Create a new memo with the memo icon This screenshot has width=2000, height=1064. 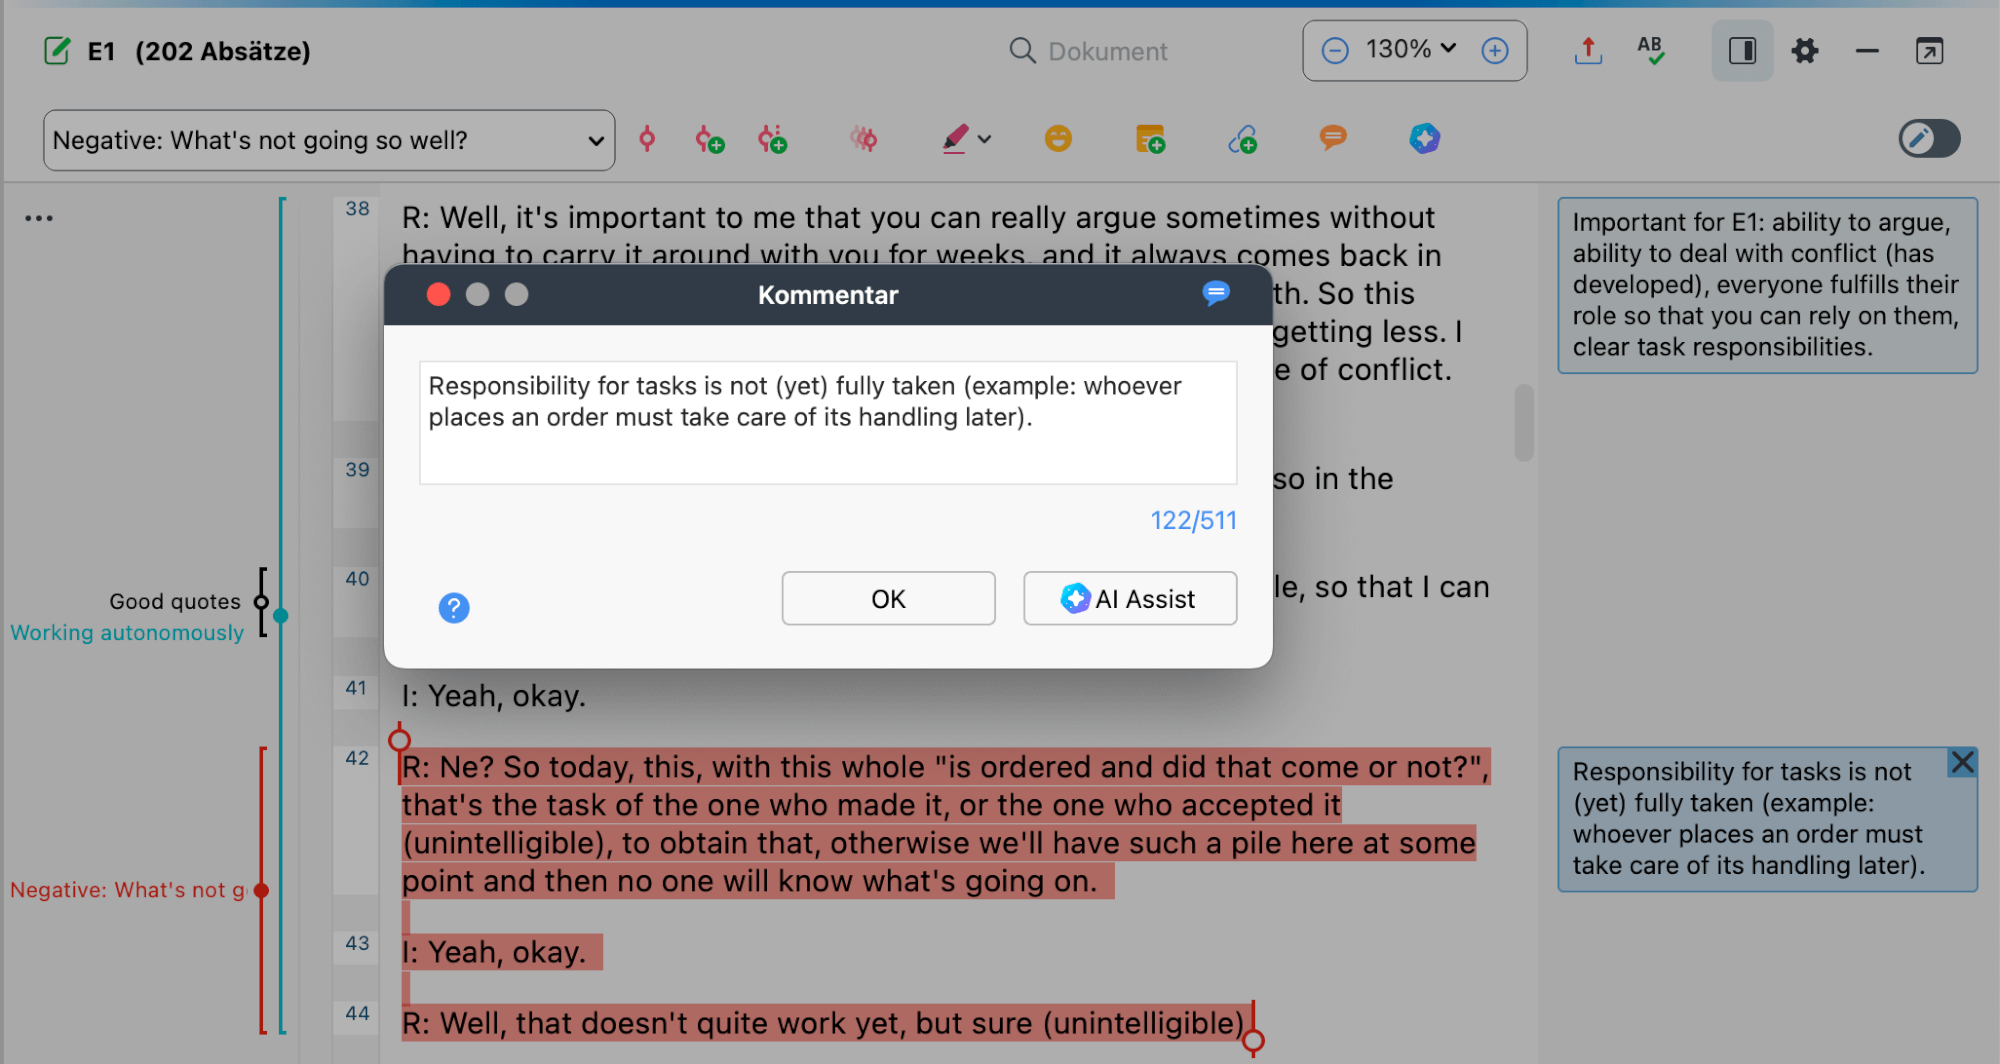(1150, 139)
